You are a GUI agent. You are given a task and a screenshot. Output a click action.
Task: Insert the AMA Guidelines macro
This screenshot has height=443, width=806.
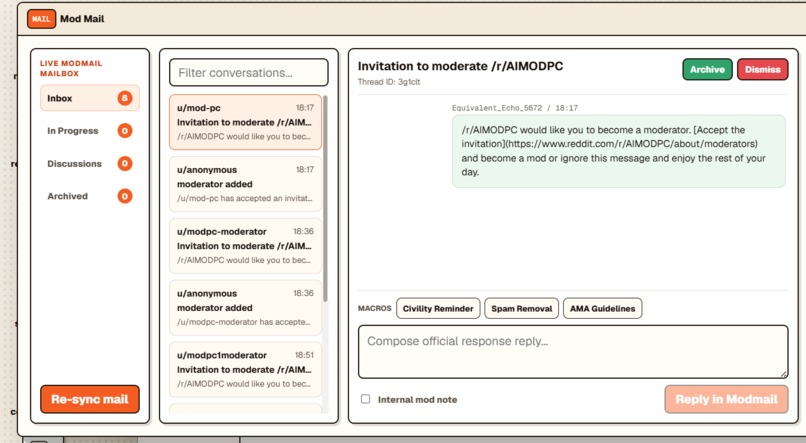coord(602,308)
